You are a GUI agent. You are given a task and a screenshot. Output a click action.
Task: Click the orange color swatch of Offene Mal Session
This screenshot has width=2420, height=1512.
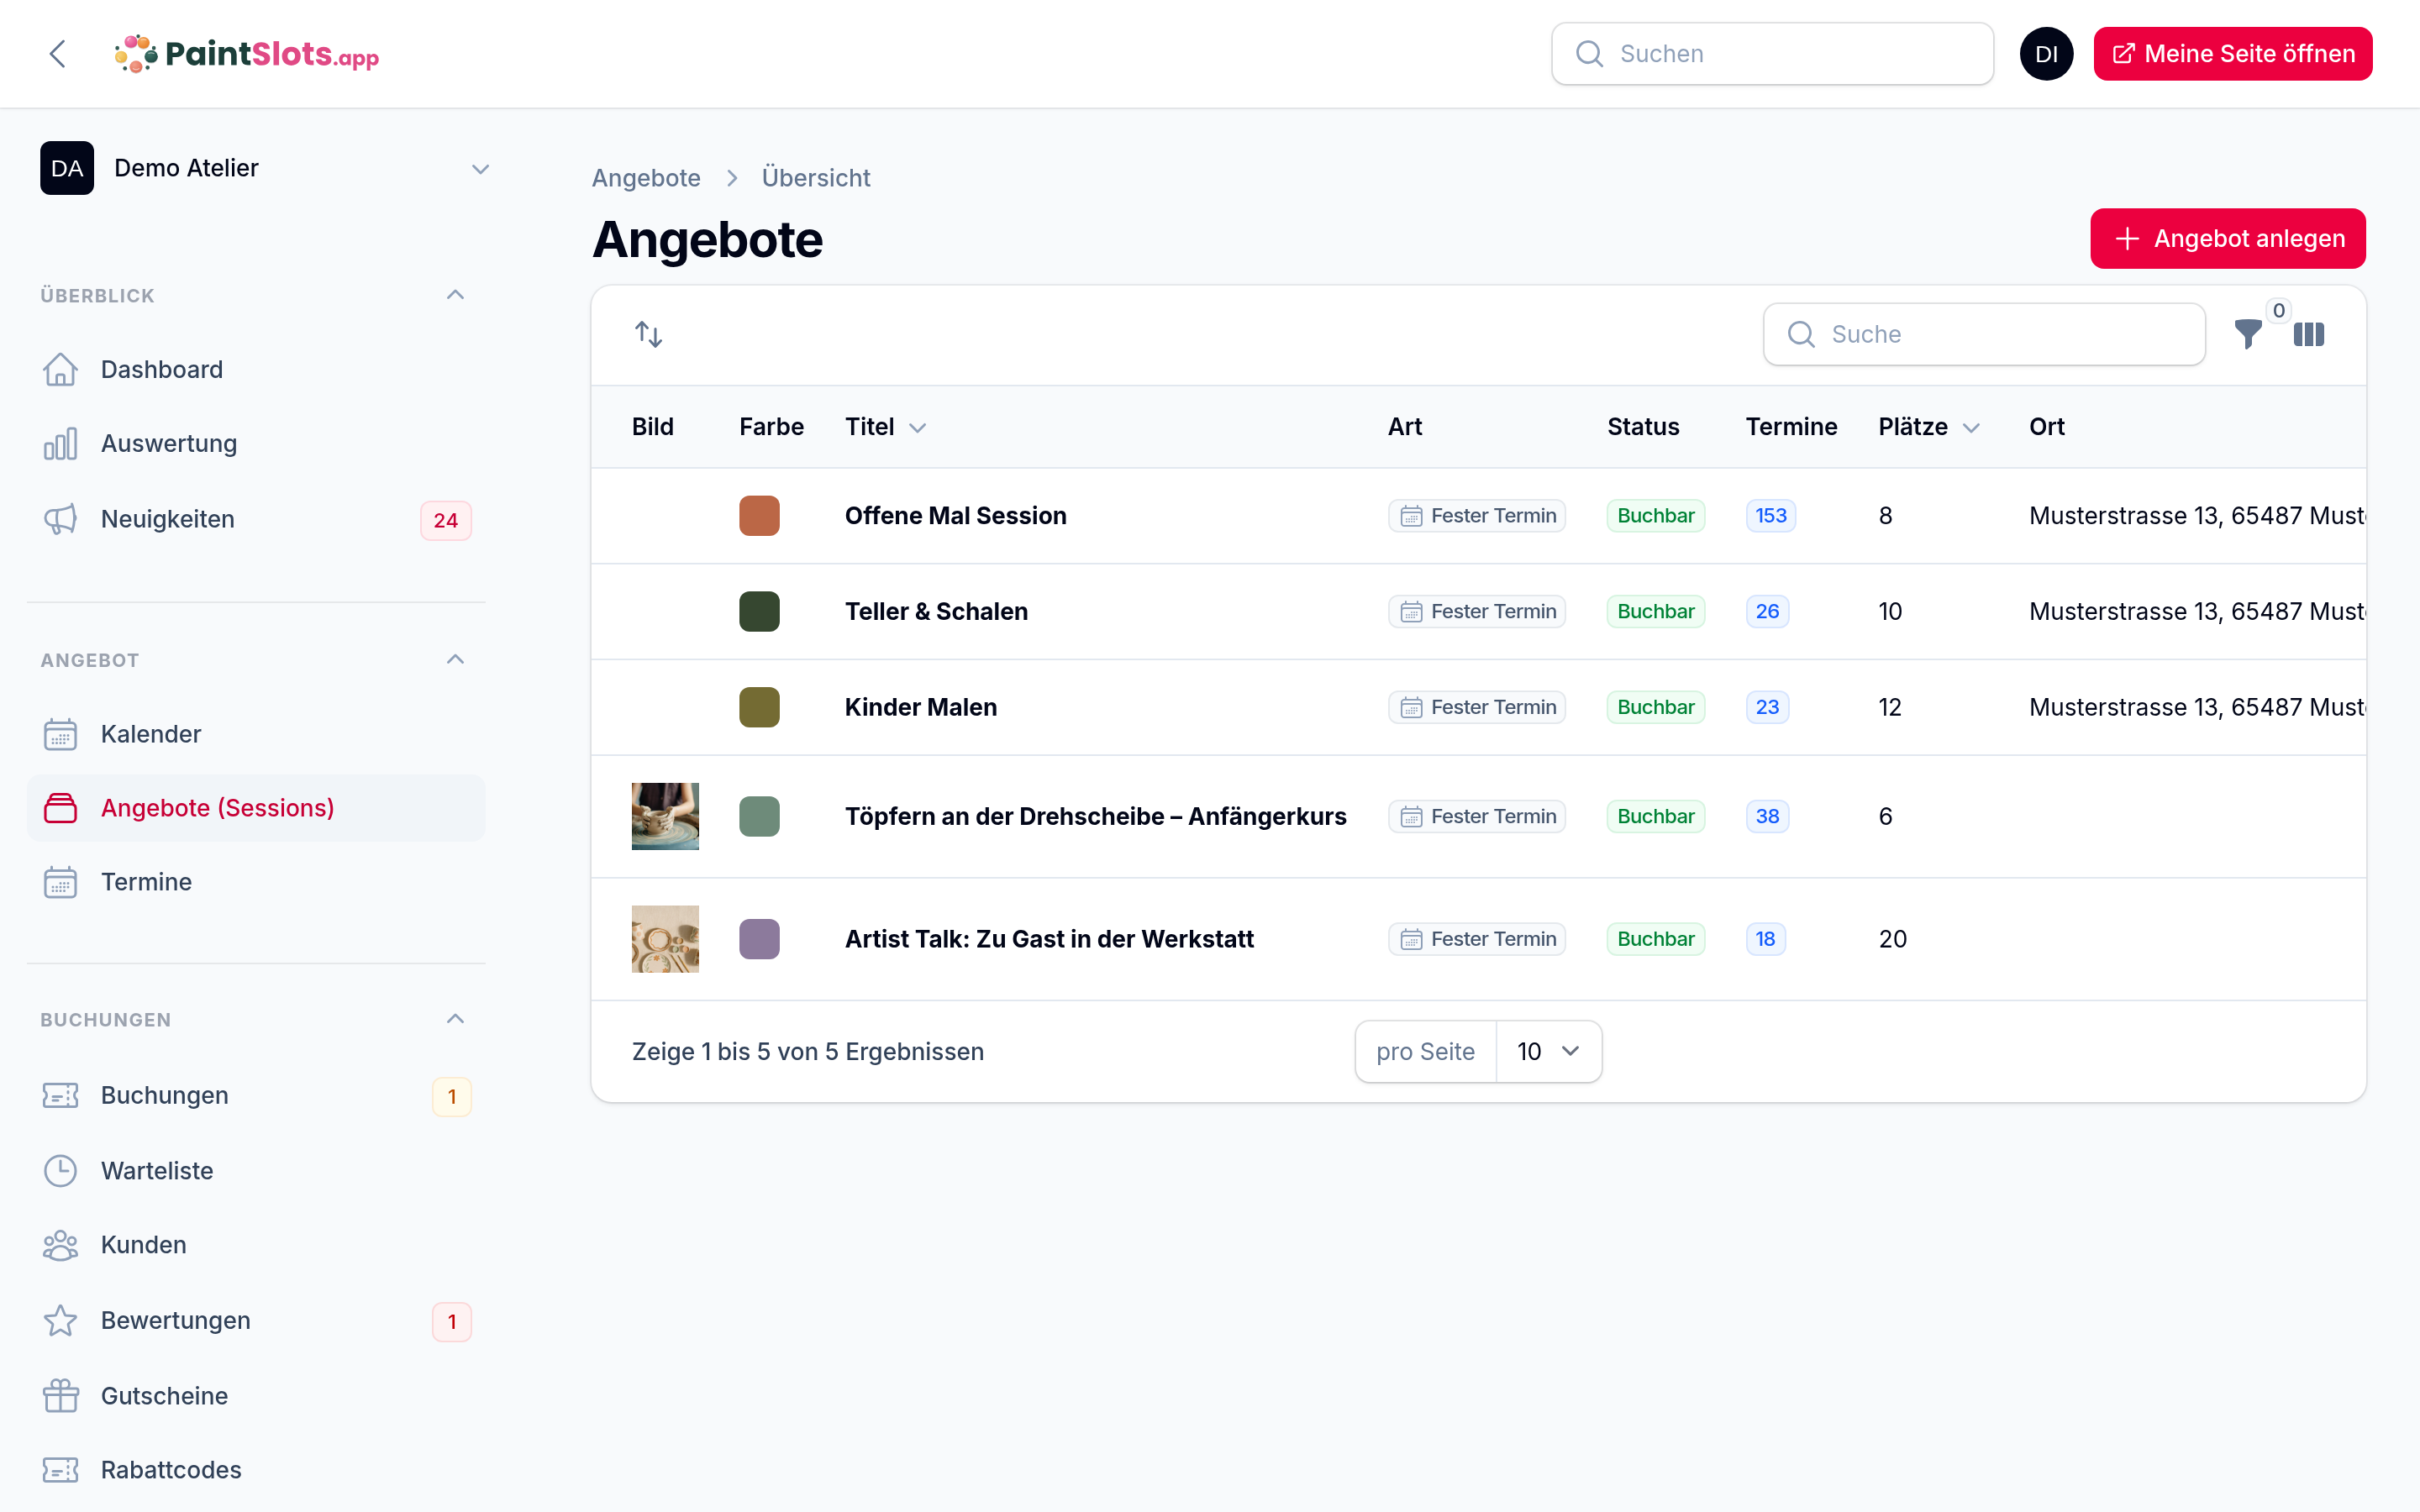(759, 516)
